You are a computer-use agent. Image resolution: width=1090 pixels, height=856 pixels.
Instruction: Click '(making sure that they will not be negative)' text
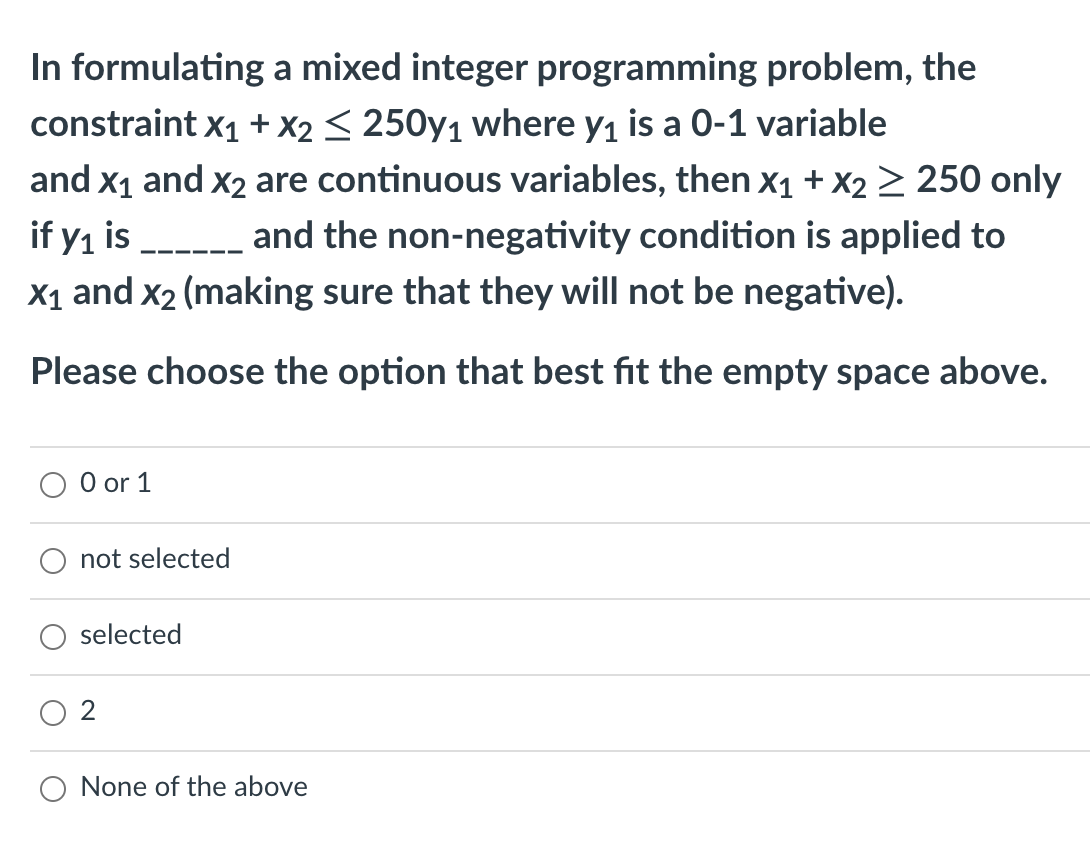544,291
